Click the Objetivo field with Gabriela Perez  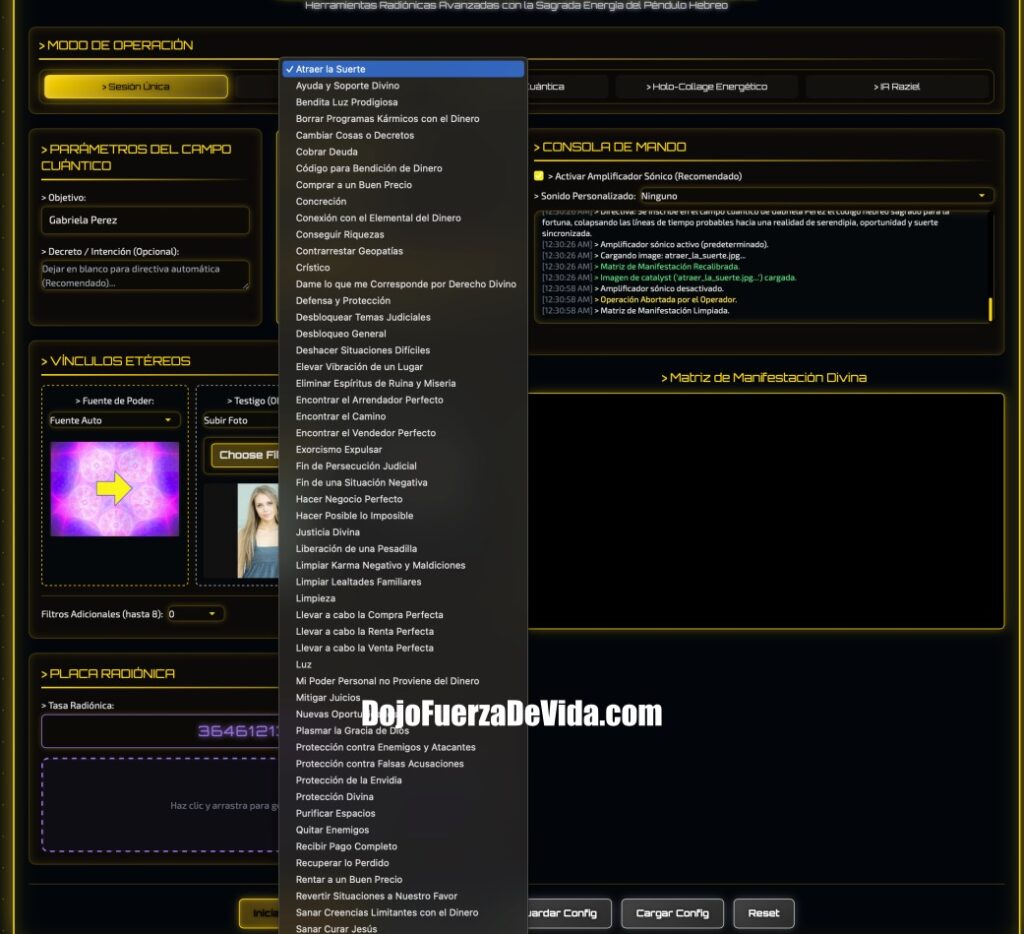pyautogui.click(x=145, y=220)
